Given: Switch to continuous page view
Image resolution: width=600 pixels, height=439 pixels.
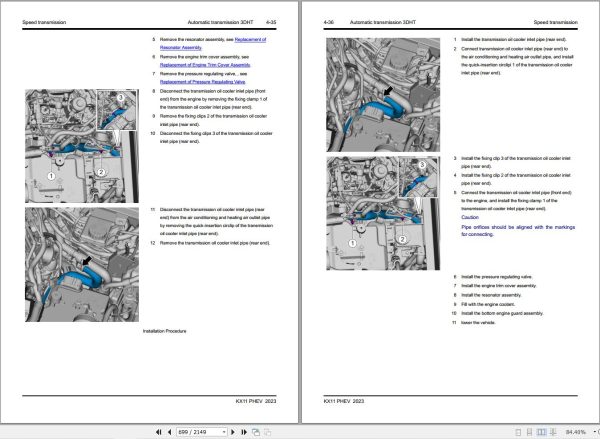Looking at the screenshot, I should point(529,432).
